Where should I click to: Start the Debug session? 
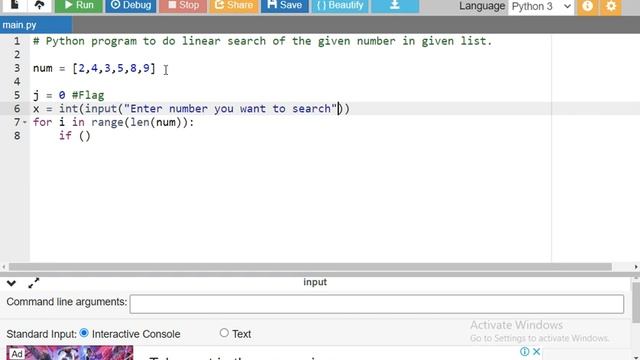click(131, 5)
